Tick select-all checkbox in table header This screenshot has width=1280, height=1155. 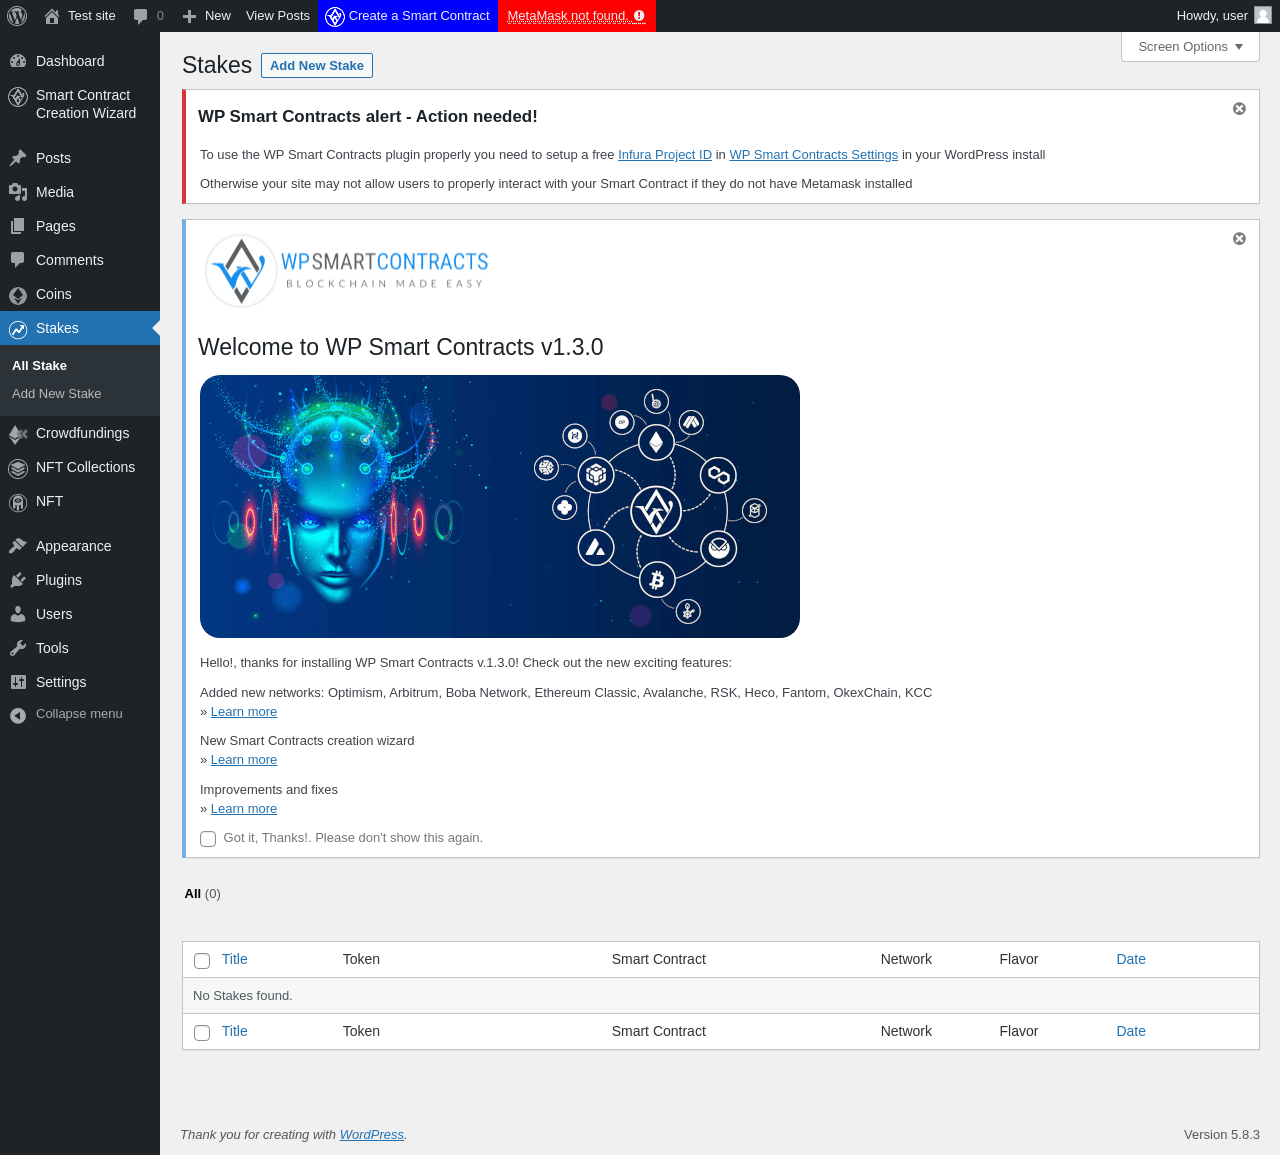[x=202, y=961]
